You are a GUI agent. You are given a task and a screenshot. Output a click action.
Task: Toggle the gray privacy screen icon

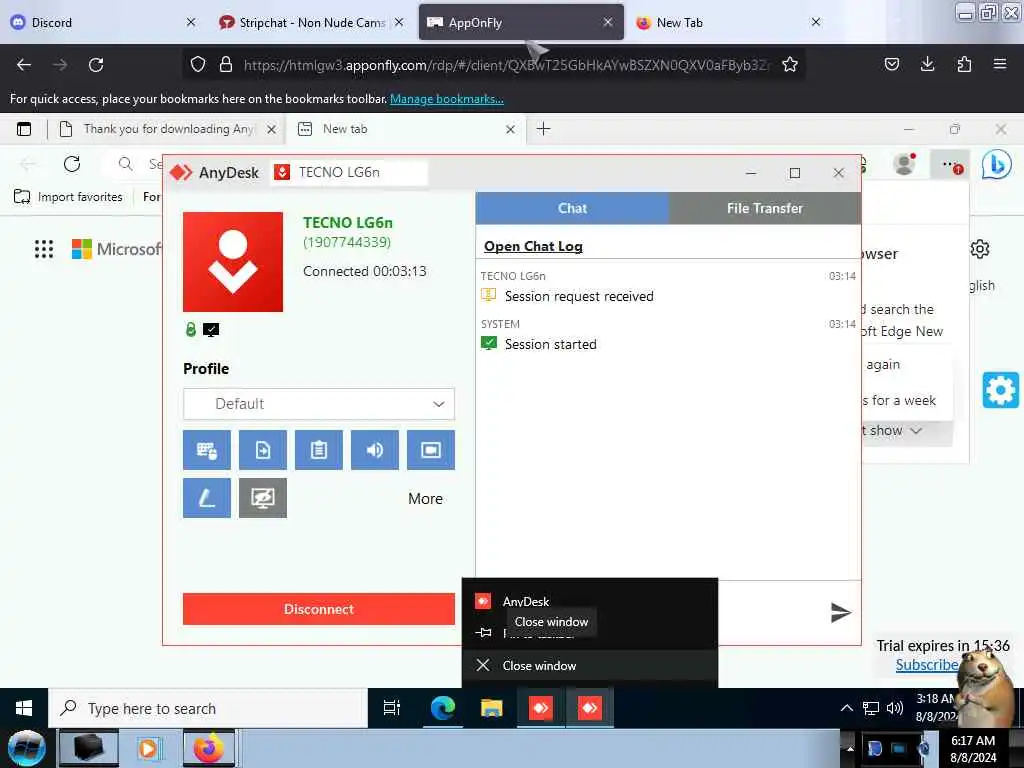tap(263, 498)
